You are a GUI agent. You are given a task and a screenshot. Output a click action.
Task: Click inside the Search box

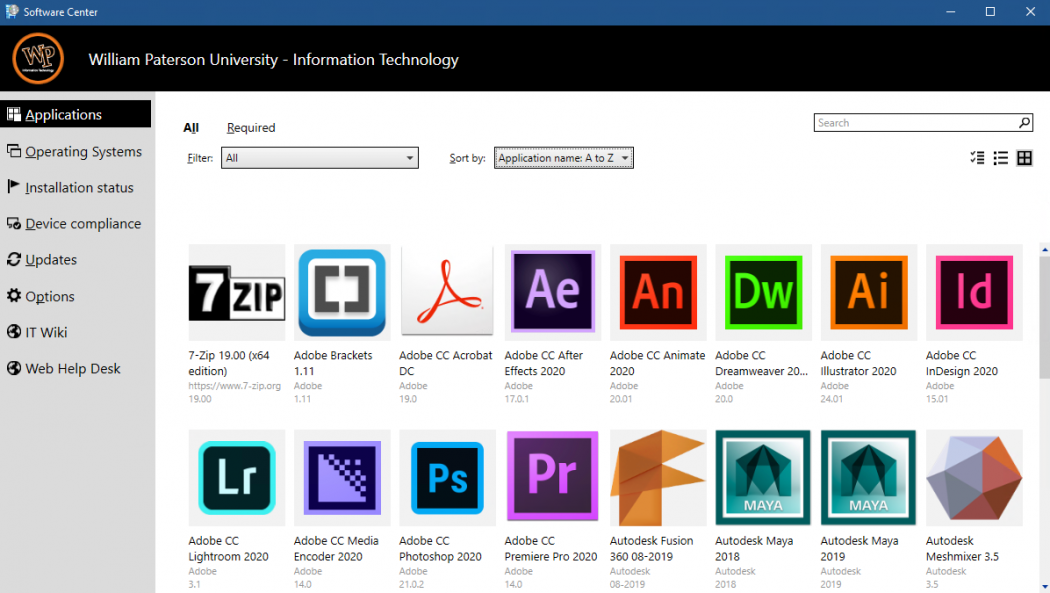coord(915,122)
